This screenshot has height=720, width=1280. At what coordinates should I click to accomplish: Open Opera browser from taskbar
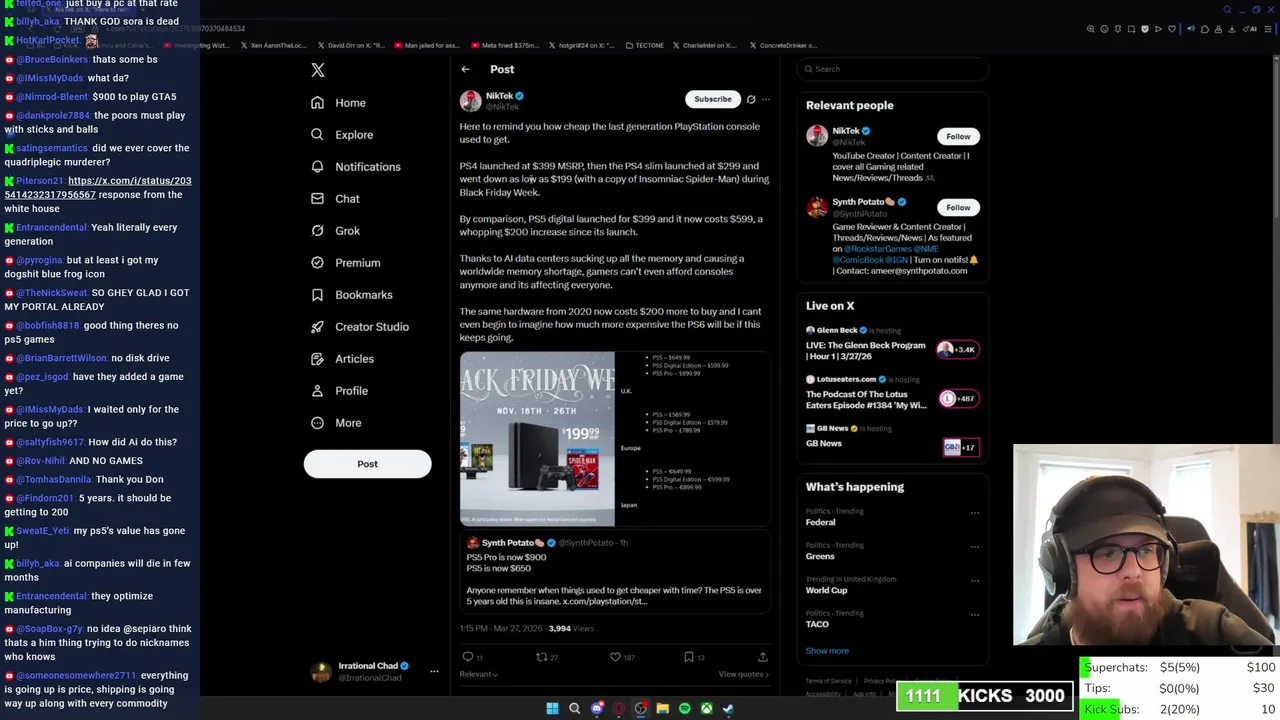pos(619,709)
